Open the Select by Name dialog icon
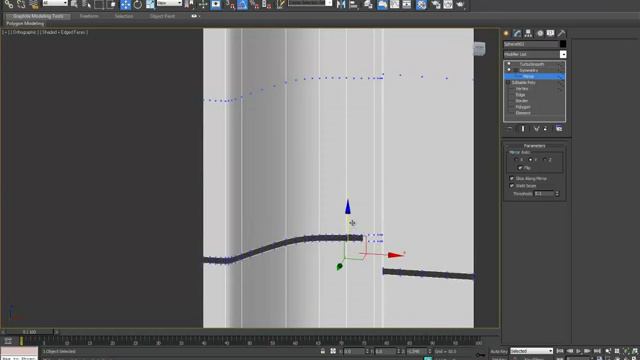This screenshot has height=360, width=640. [x=87, y=4]
